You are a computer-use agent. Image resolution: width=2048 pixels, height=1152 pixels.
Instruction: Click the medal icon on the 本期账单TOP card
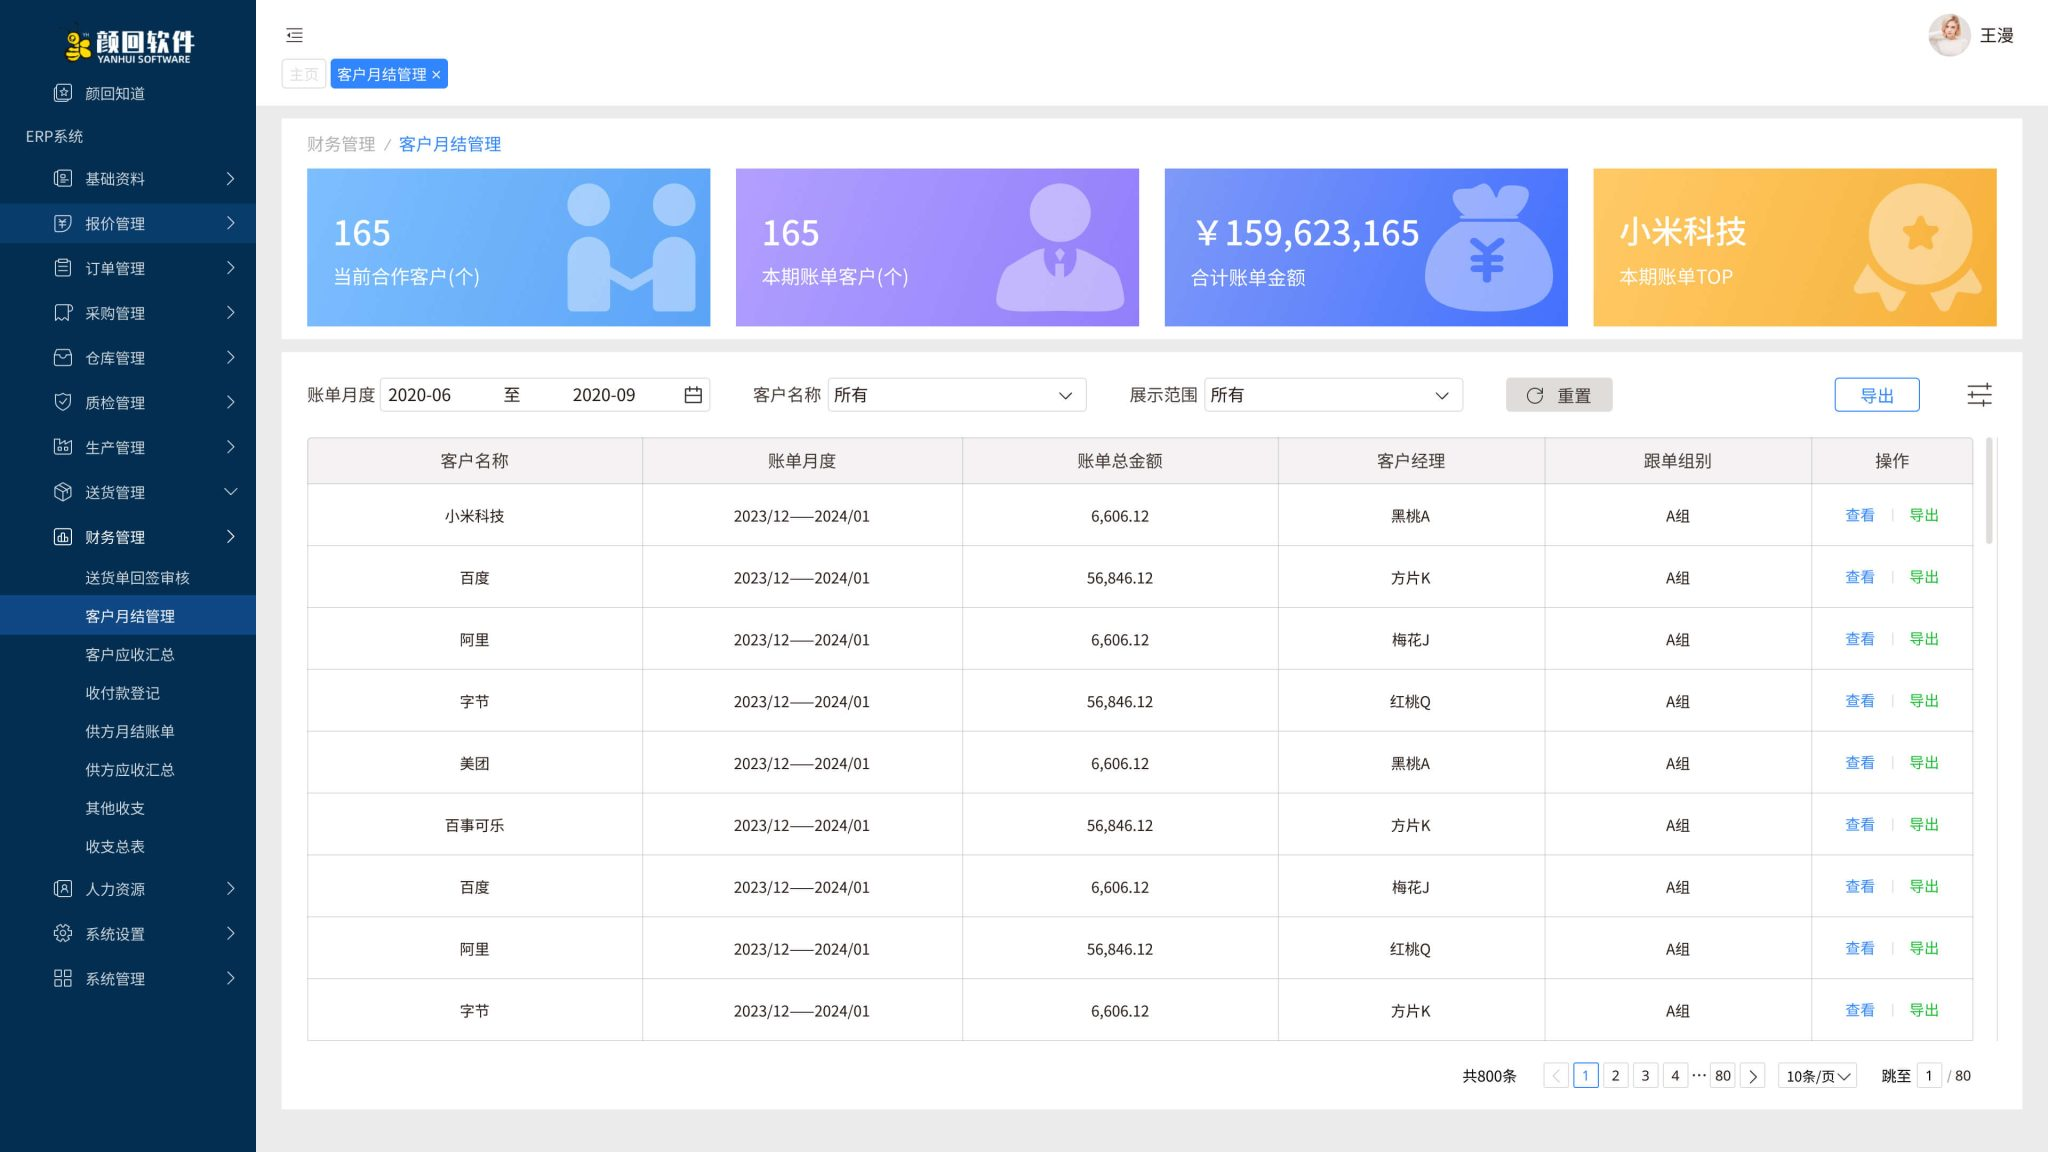(x=1919, y=247)
